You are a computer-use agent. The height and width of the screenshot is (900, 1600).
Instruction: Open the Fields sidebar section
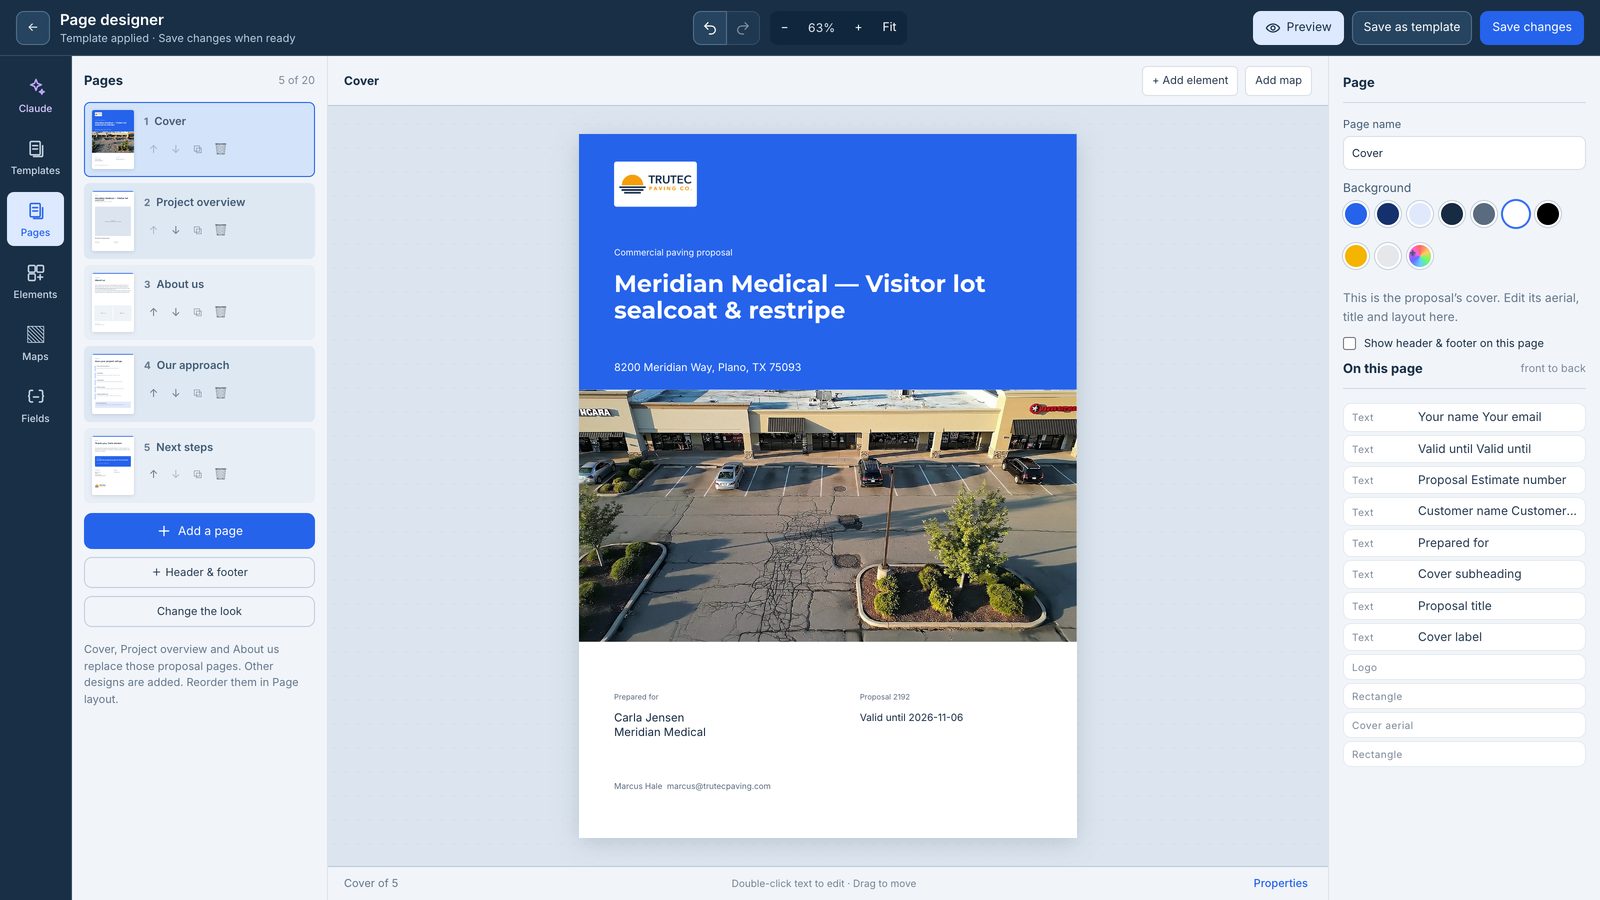tap(36, 405)
